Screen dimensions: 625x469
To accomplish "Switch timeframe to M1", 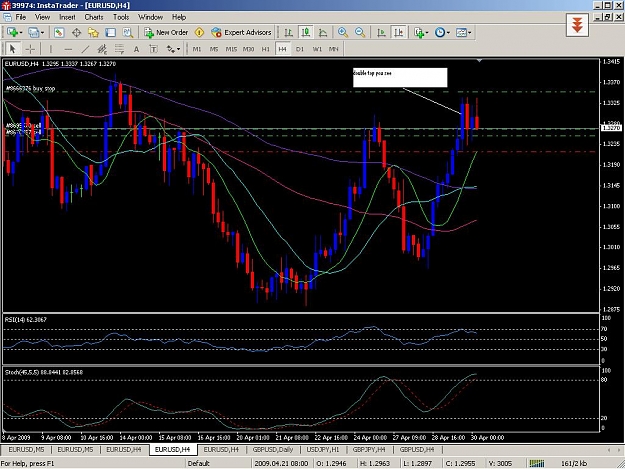I will coord(197,49).
